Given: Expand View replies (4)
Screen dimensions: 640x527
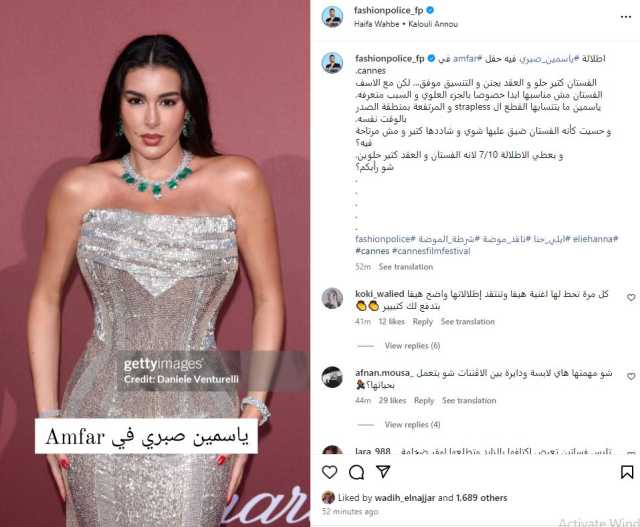Looking at the screenshot, I should [412, 425].
